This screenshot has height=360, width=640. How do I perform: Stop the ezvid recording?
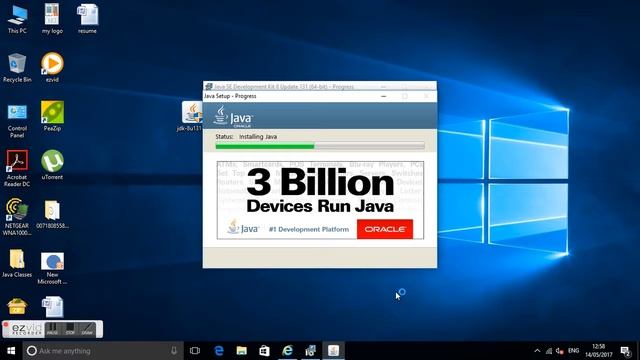click(70, 329)
